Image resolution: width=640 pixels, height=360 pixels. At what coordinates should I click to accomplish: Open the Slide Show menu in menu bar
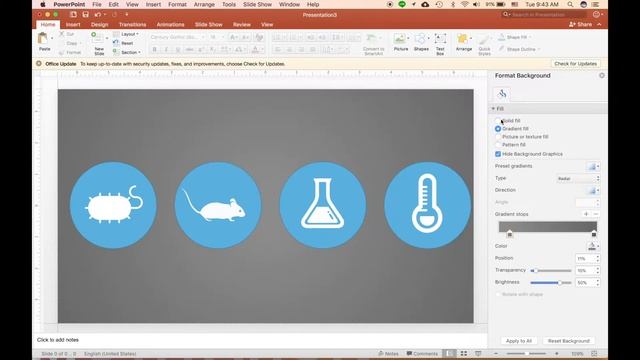pyautogui.click(x=257, y=4)
